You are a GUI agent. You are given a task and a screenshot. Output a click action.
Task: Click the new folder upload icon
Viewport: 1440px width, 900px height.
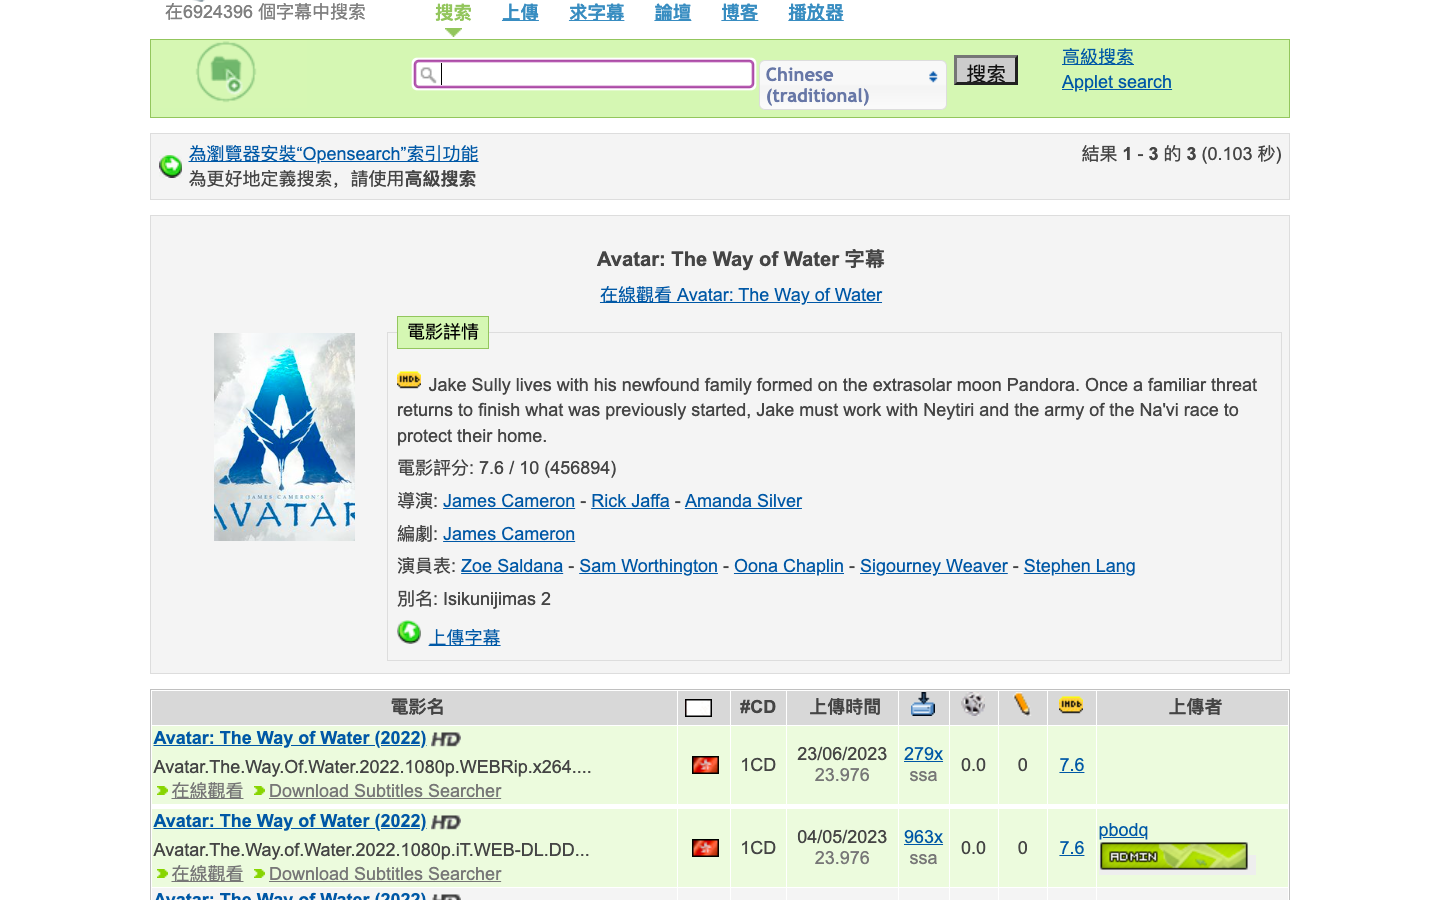pyautogui.click(x=225, y=72)
